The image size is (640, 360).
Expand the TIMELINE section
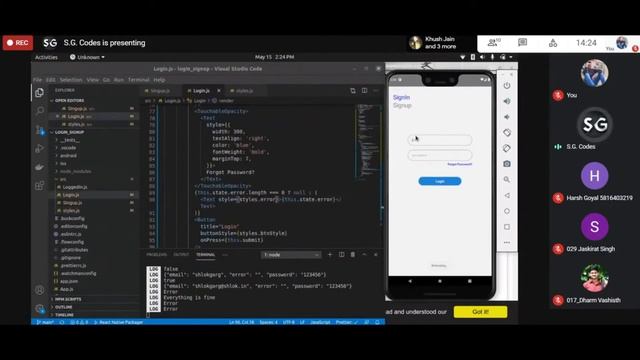(x=64, y=315)
